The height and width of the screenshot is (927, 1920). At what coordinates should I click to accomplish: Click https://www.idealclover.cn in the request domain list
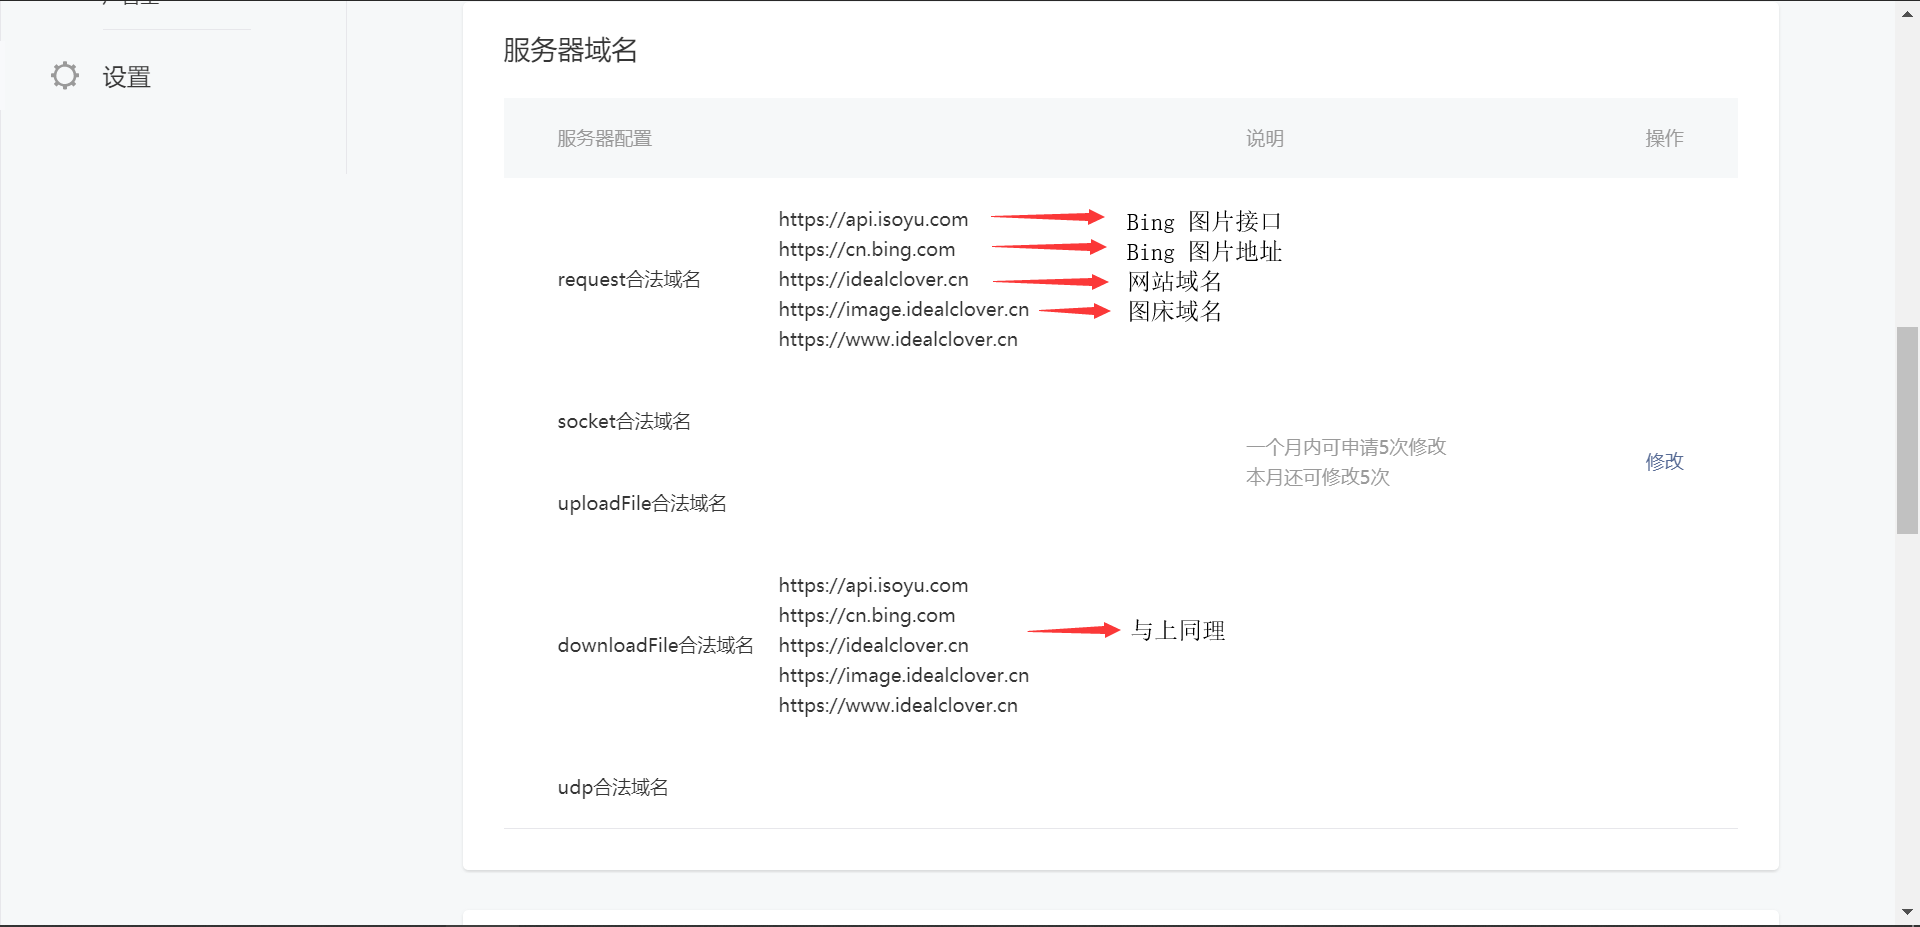coord(898,340)
